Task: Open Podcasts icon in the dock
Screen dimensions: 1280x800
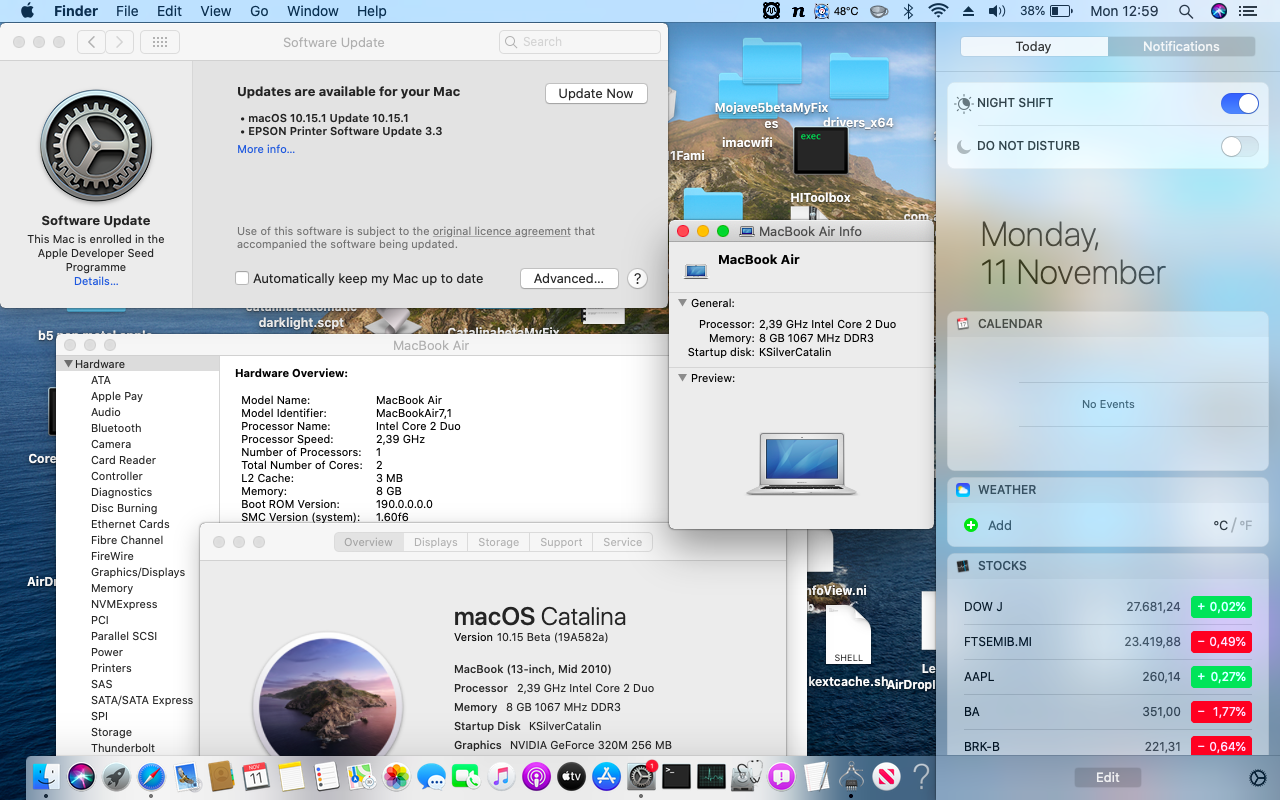Action: [536, 775]
